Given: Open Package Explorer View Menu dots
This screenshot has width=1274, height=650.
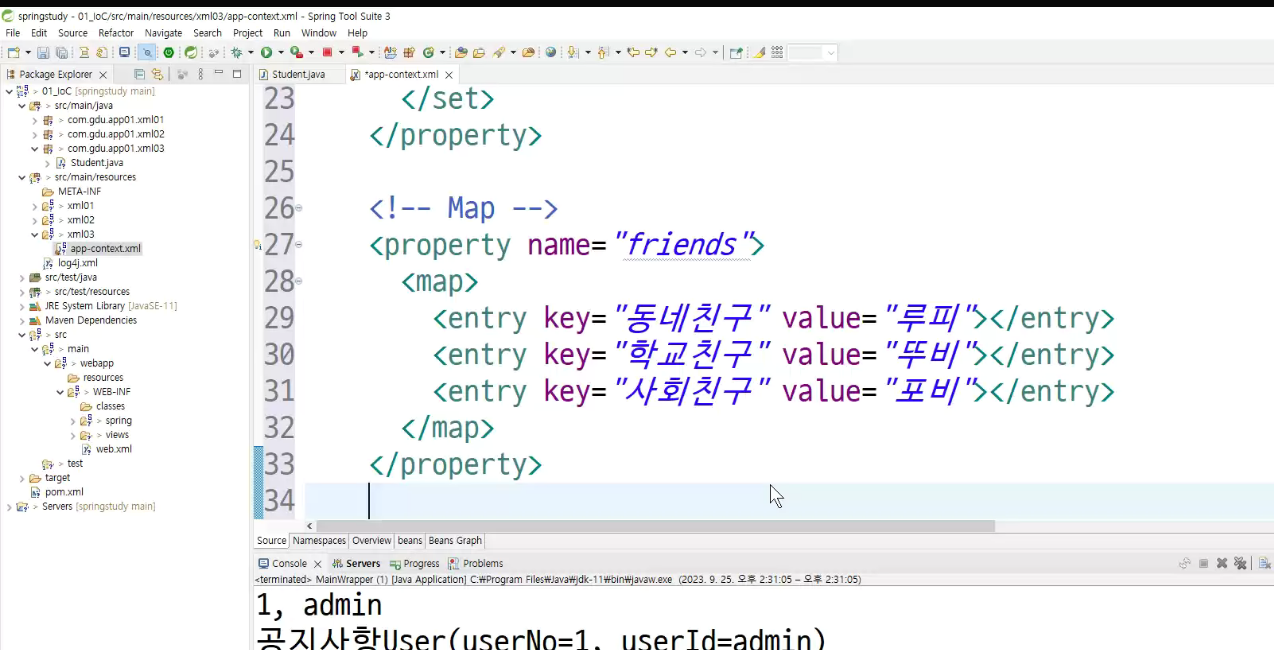Looking at the screenshot, I should click(x=201, y=74).
